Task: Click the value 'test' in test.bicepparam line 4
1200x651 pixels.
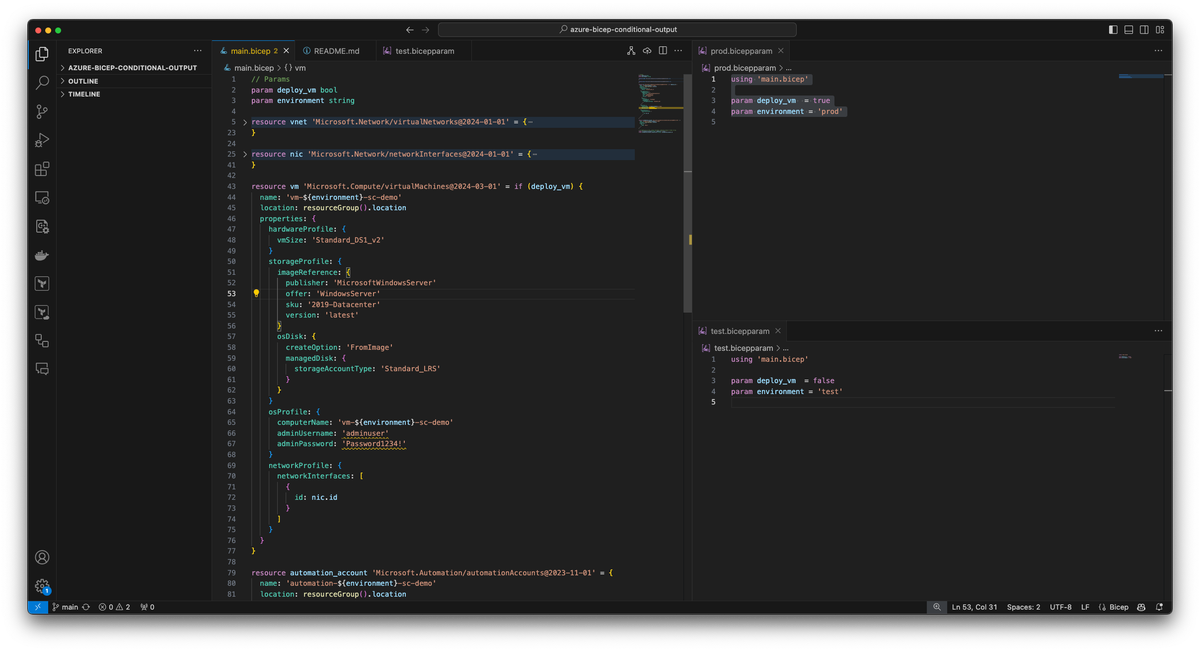Action: coord(830,392)
